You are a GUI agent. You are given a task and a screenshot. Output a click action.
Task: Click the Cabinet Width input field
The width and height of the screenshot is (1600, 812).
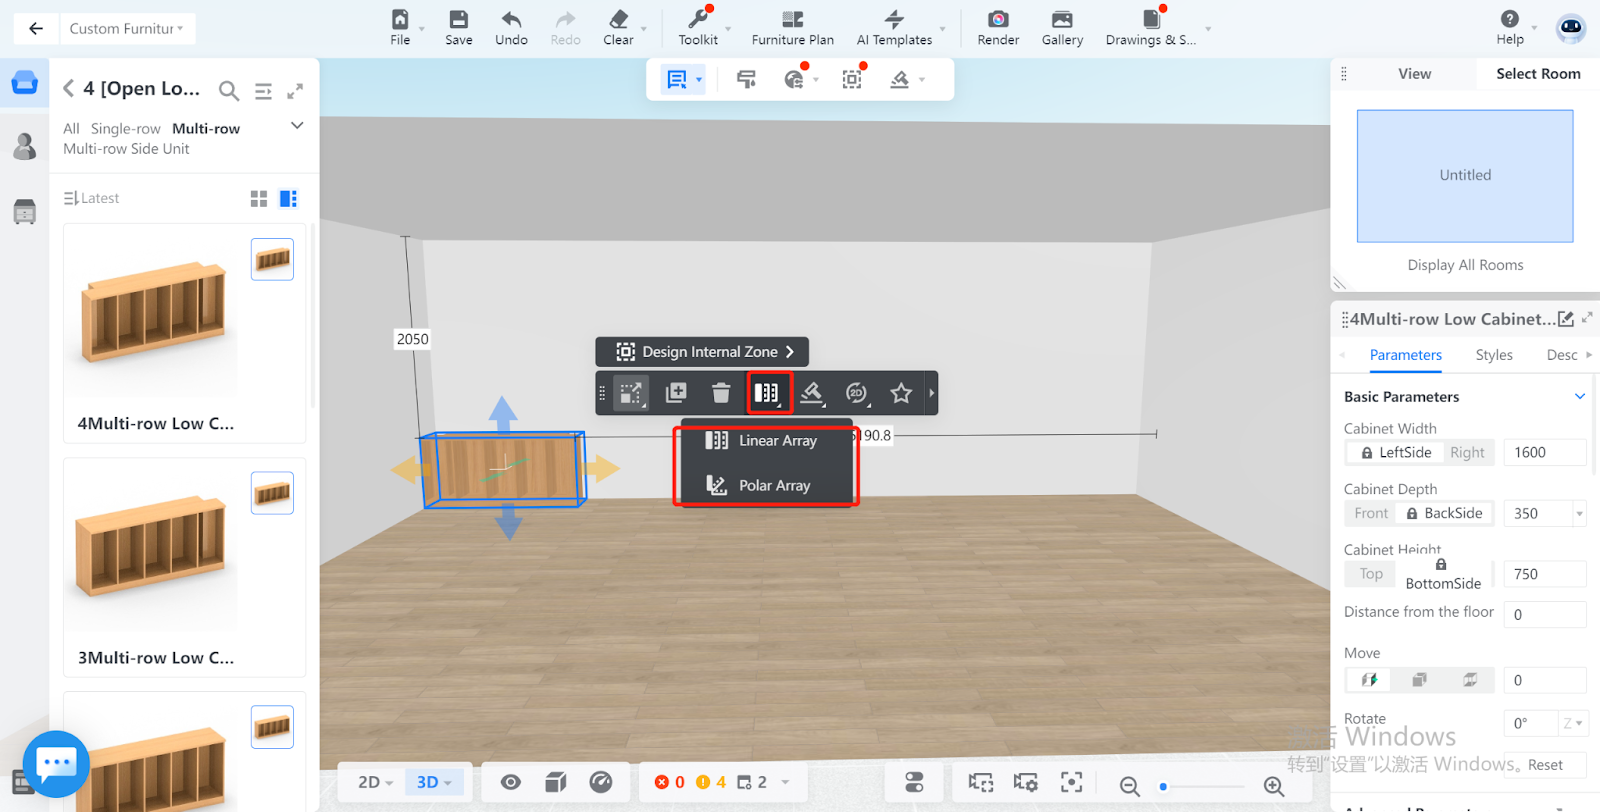tap(1543, 453)
